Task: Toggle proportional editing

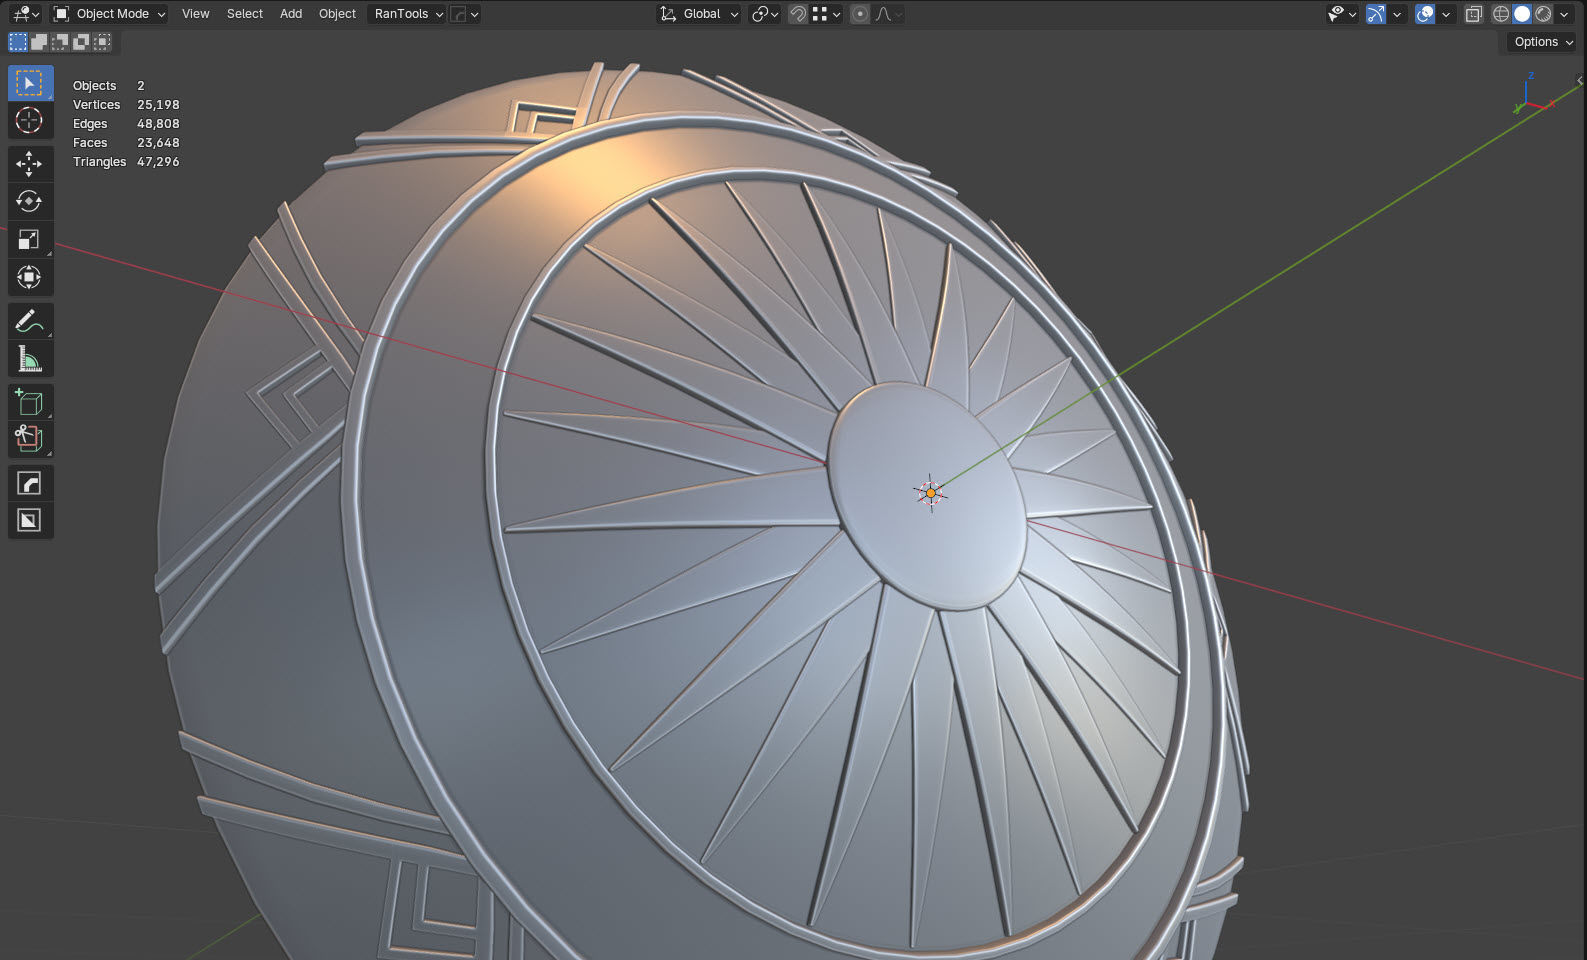Action: coord(860,14)
